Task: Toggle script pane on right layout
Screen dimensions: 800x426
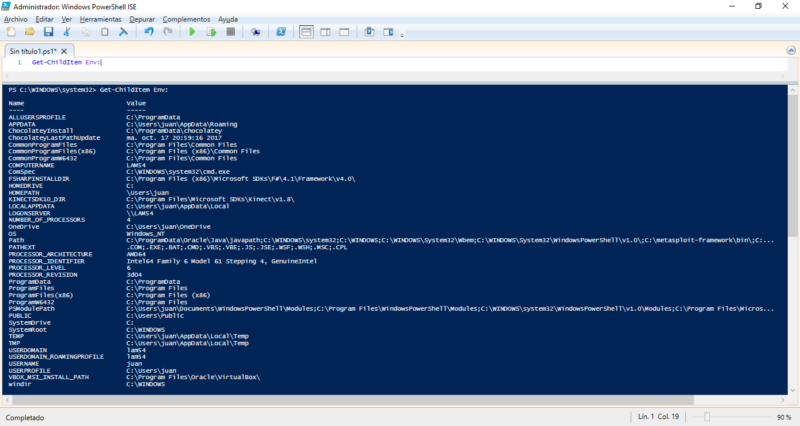Action: point(325,32)
